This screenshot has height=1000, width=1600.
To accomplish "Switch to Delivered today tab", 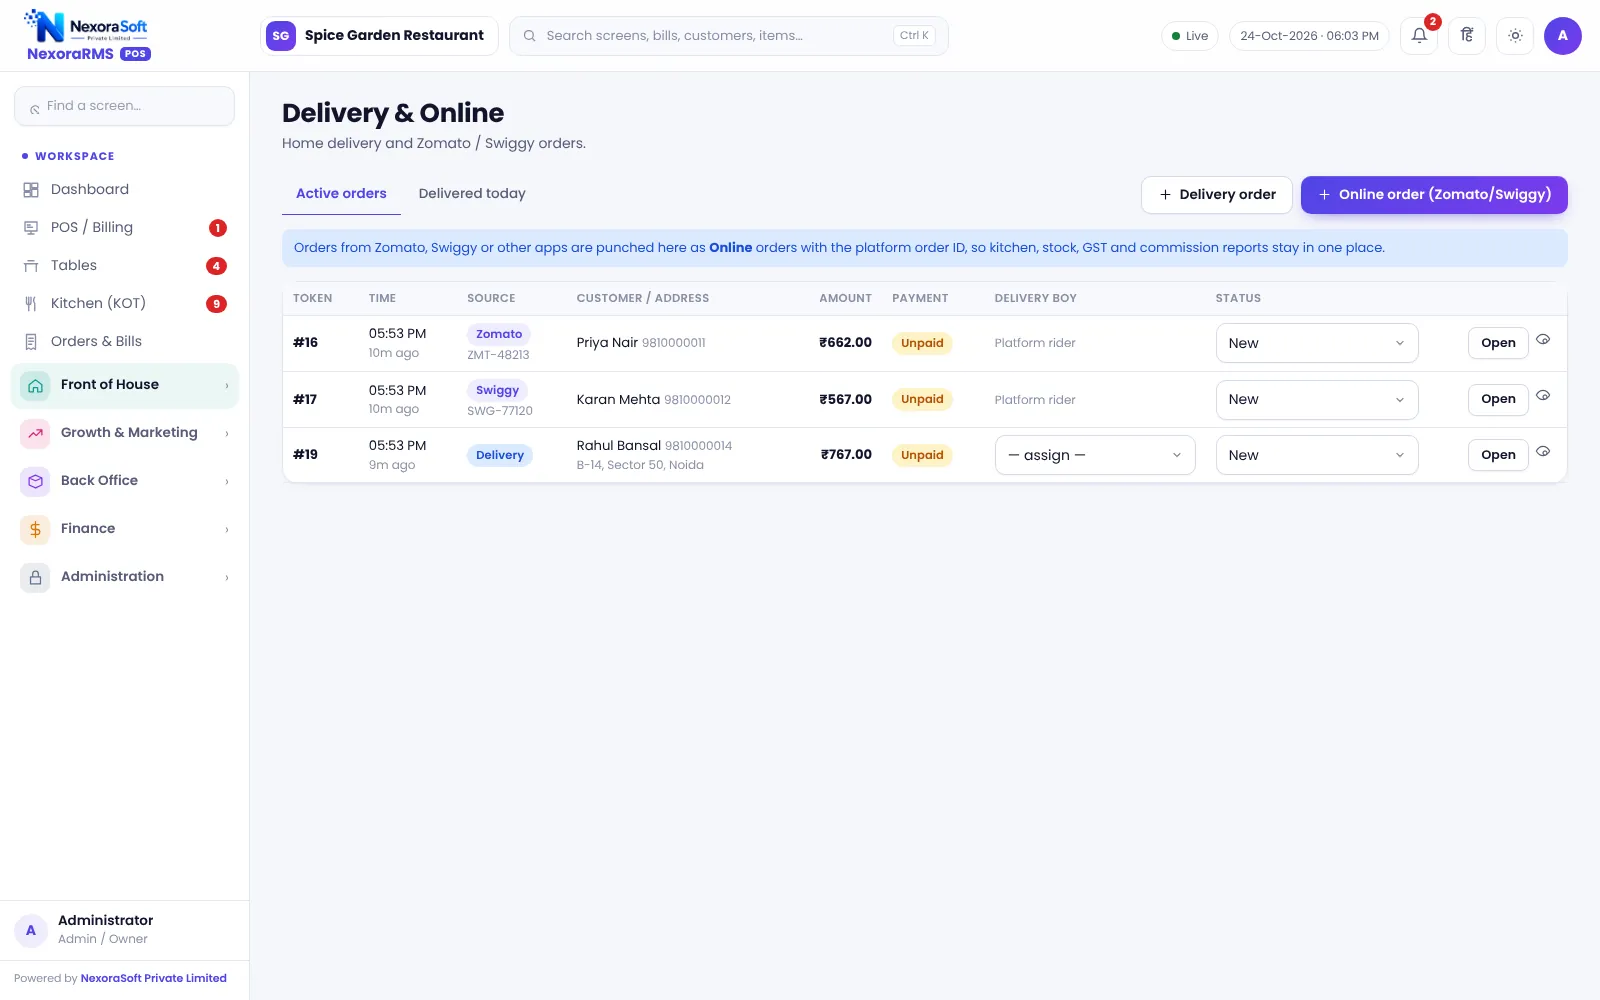I will (x=472, y=194).
